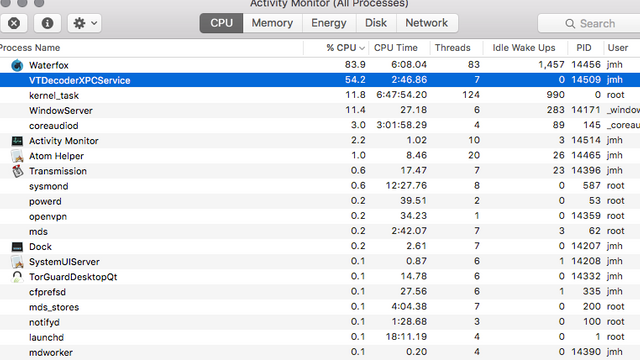Screen dimensions: 640x360
Task: Sort by Process Name column
Action: point(151,48)
